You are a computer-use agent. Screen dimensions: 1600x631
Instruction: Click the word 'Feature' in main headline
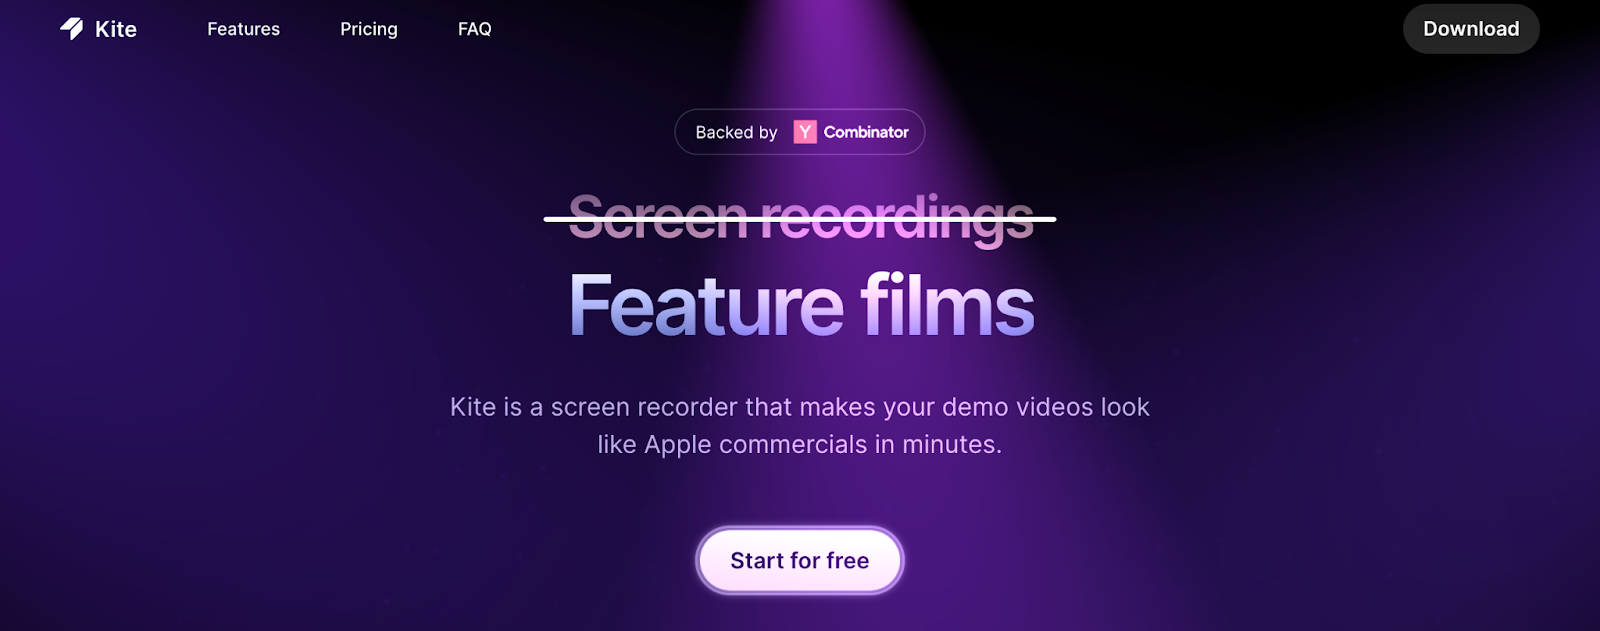706,306
